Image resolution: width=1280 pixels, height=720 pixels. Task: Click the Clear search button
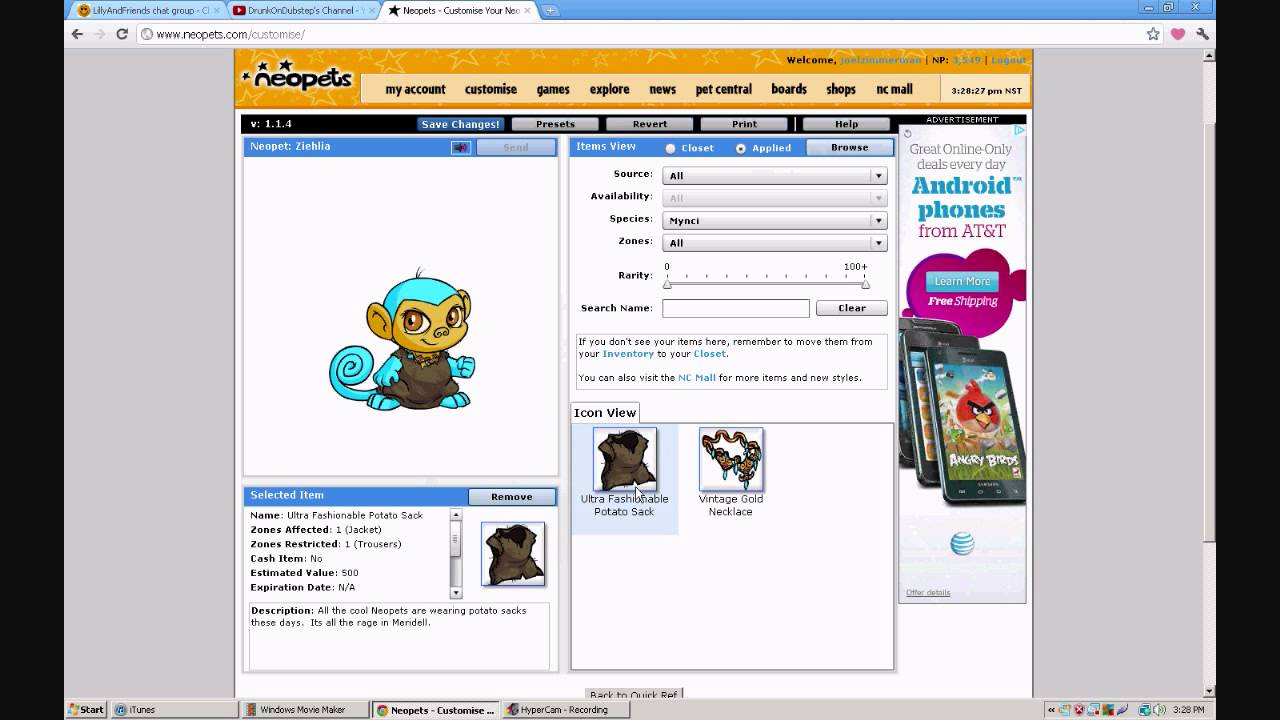point(852,308)
